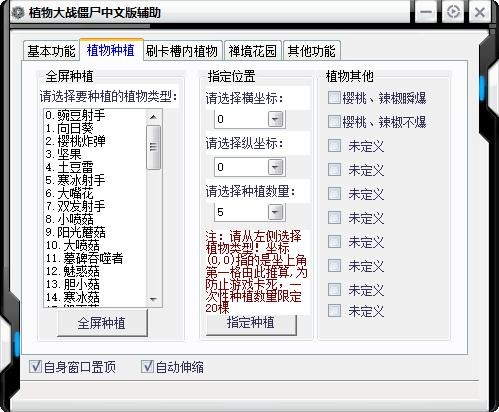This screenshot has height=412, width=499.
Task: Click the plant list scrollbar thumb
Action: coord(153,147)
